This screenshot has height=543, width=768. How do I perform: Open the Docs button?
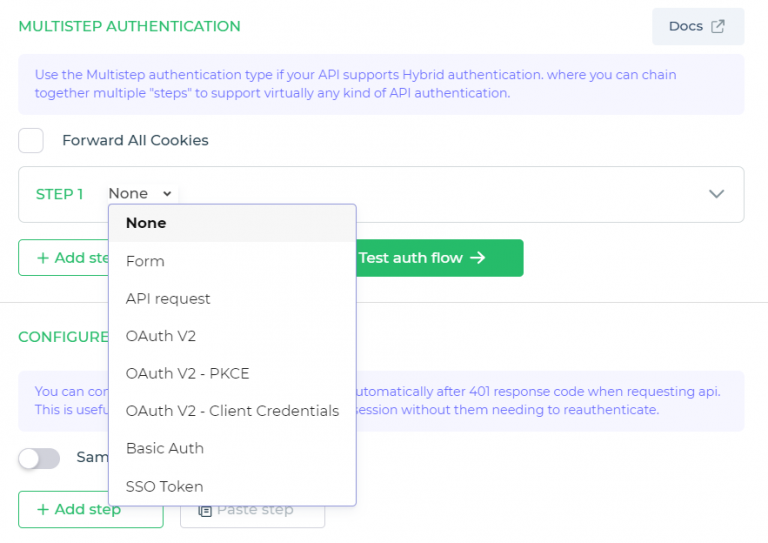[x=697, y=27]
